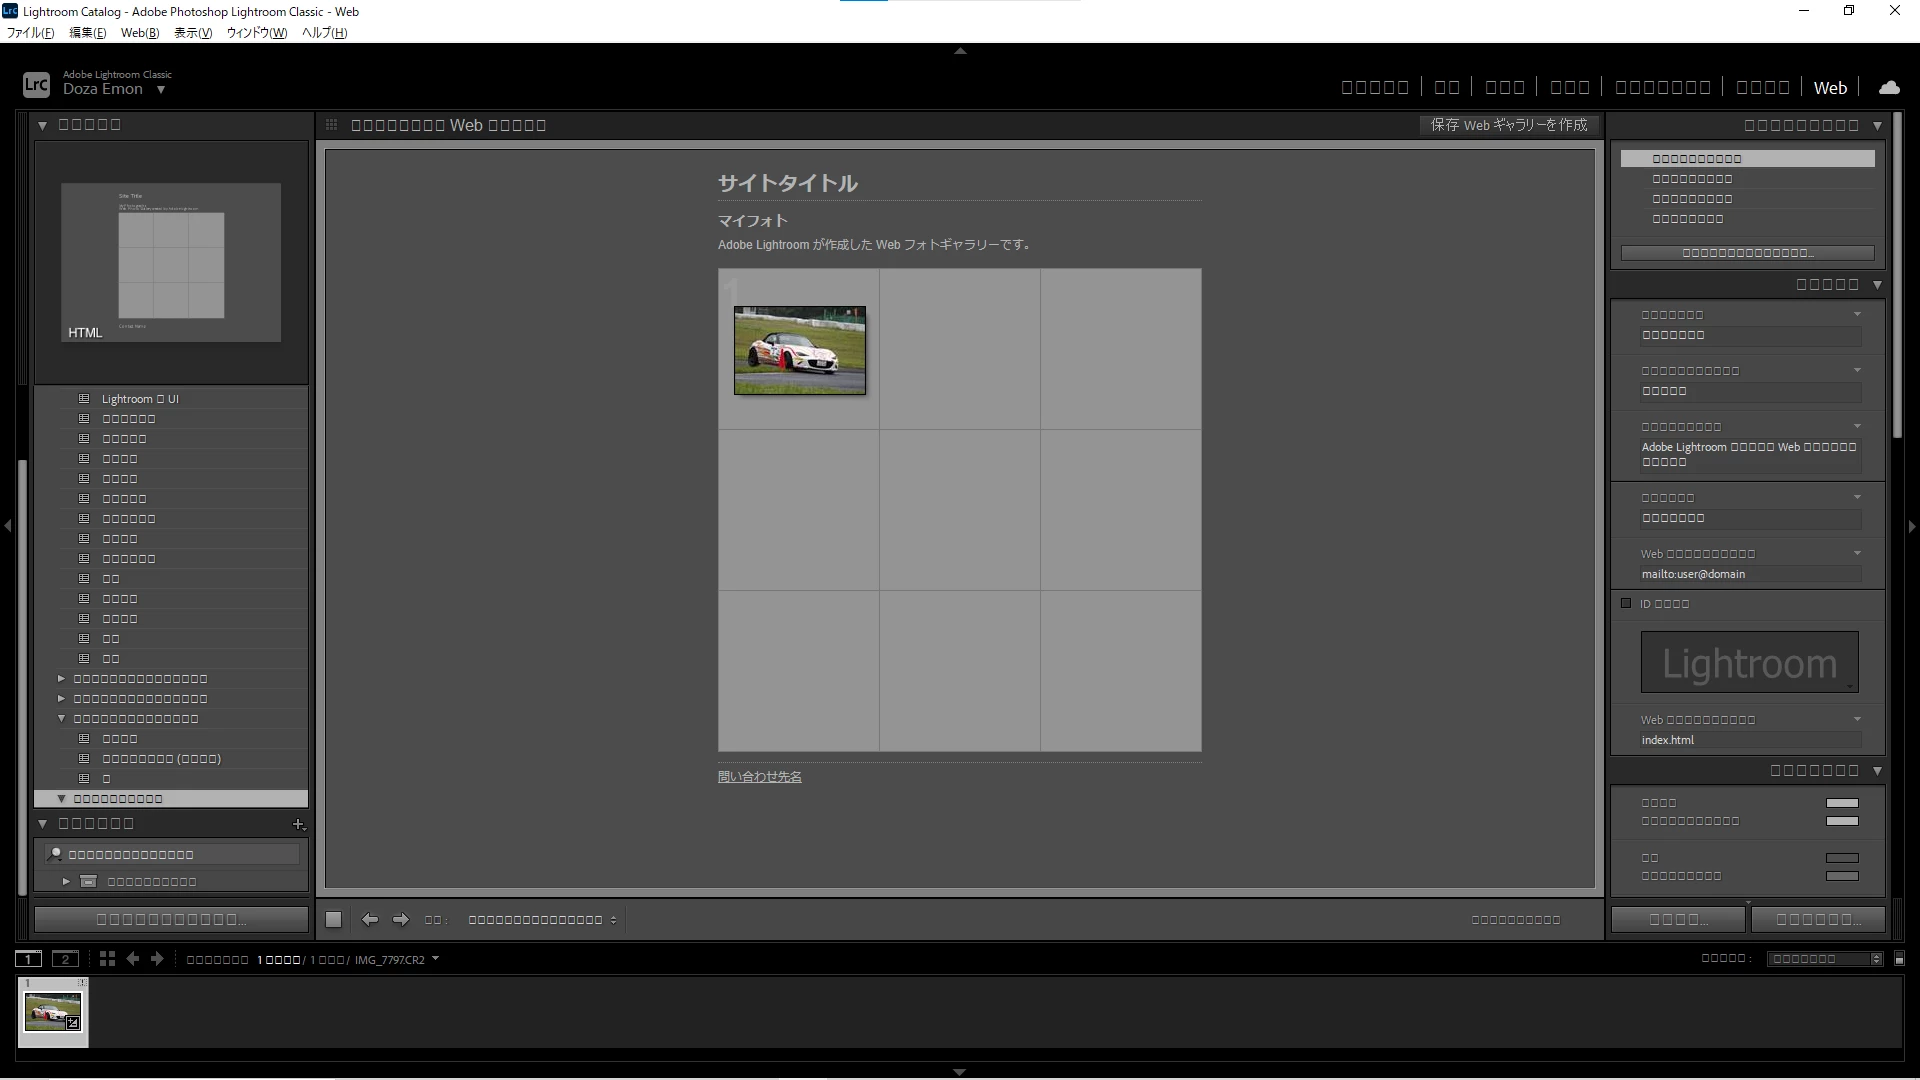
Task: Open grid view icon in filmstrip bar
Action: (107, 958)
